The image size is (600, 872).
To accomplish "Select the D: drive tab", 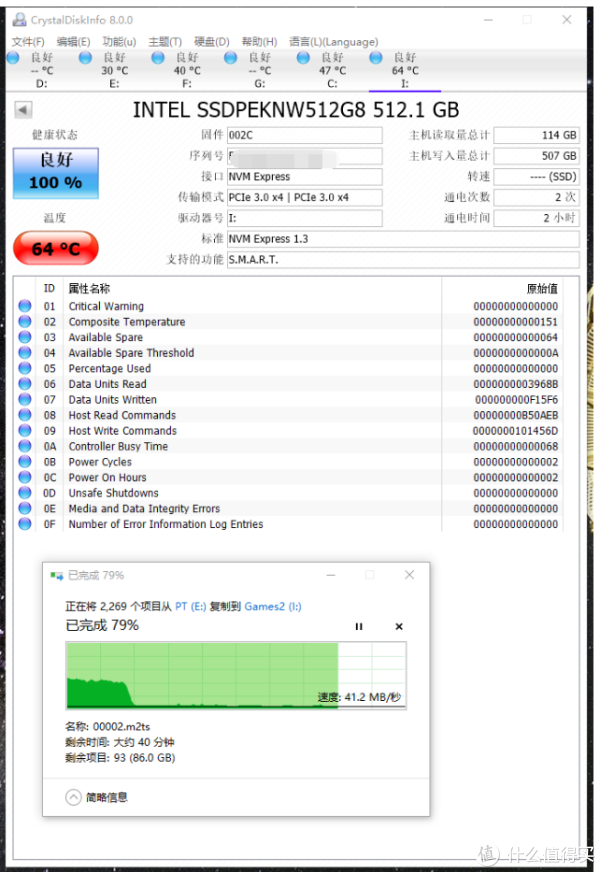I will 42,71.
